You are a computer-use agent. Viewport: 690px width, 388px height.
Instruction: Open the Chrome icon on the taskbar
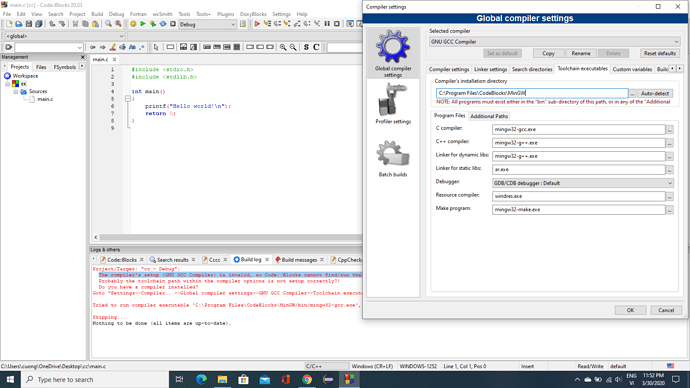tap(307, 379)
